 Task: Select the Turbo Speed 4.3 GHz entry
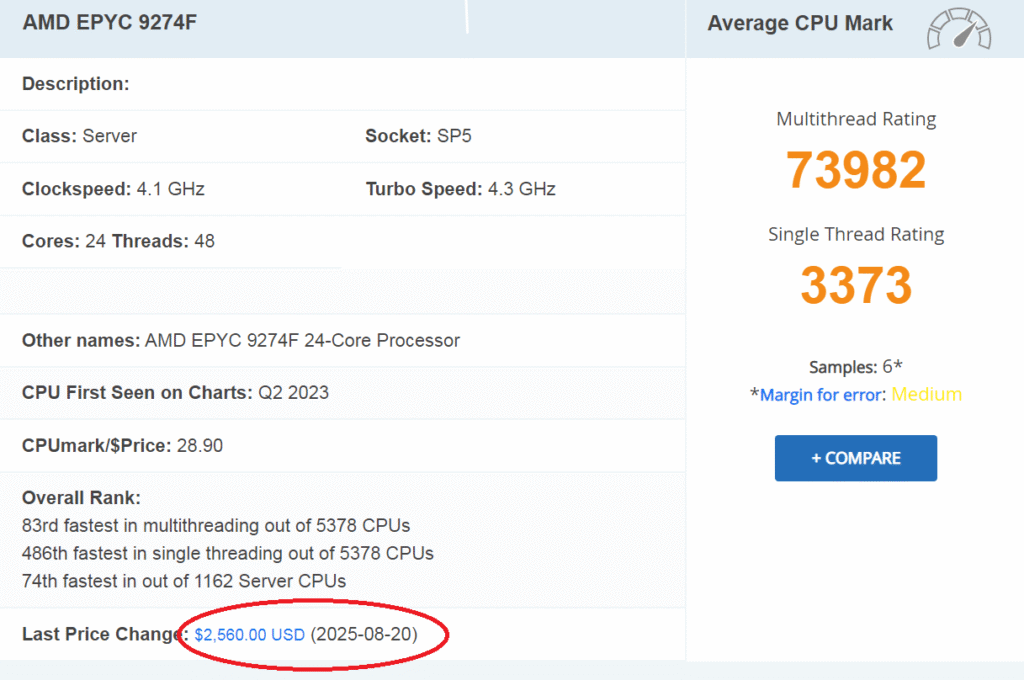460,189
